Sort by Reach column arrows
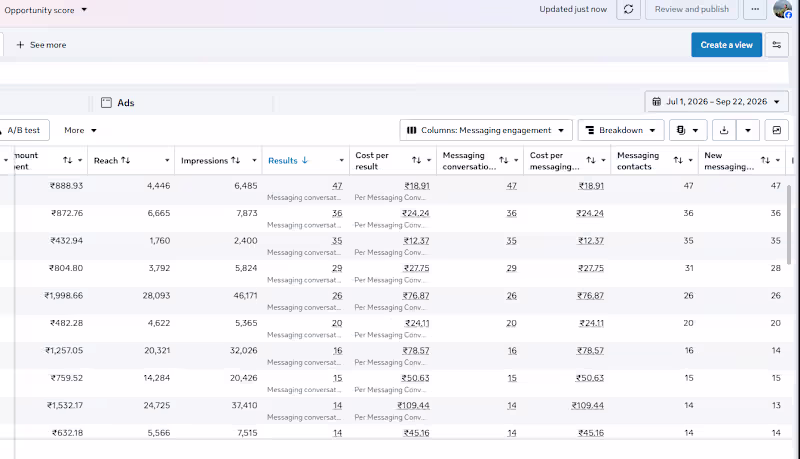 (x=126, y=160)
